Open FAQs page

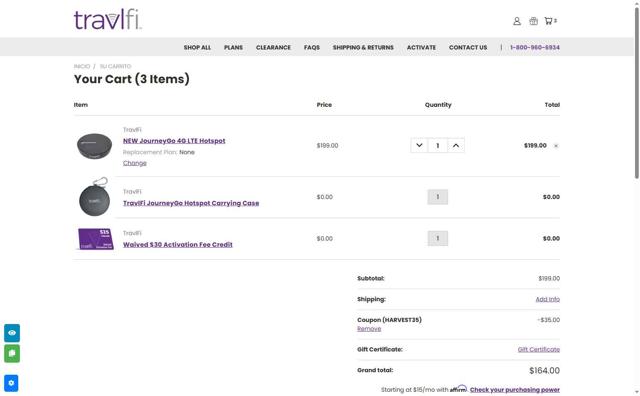(312, 47)
